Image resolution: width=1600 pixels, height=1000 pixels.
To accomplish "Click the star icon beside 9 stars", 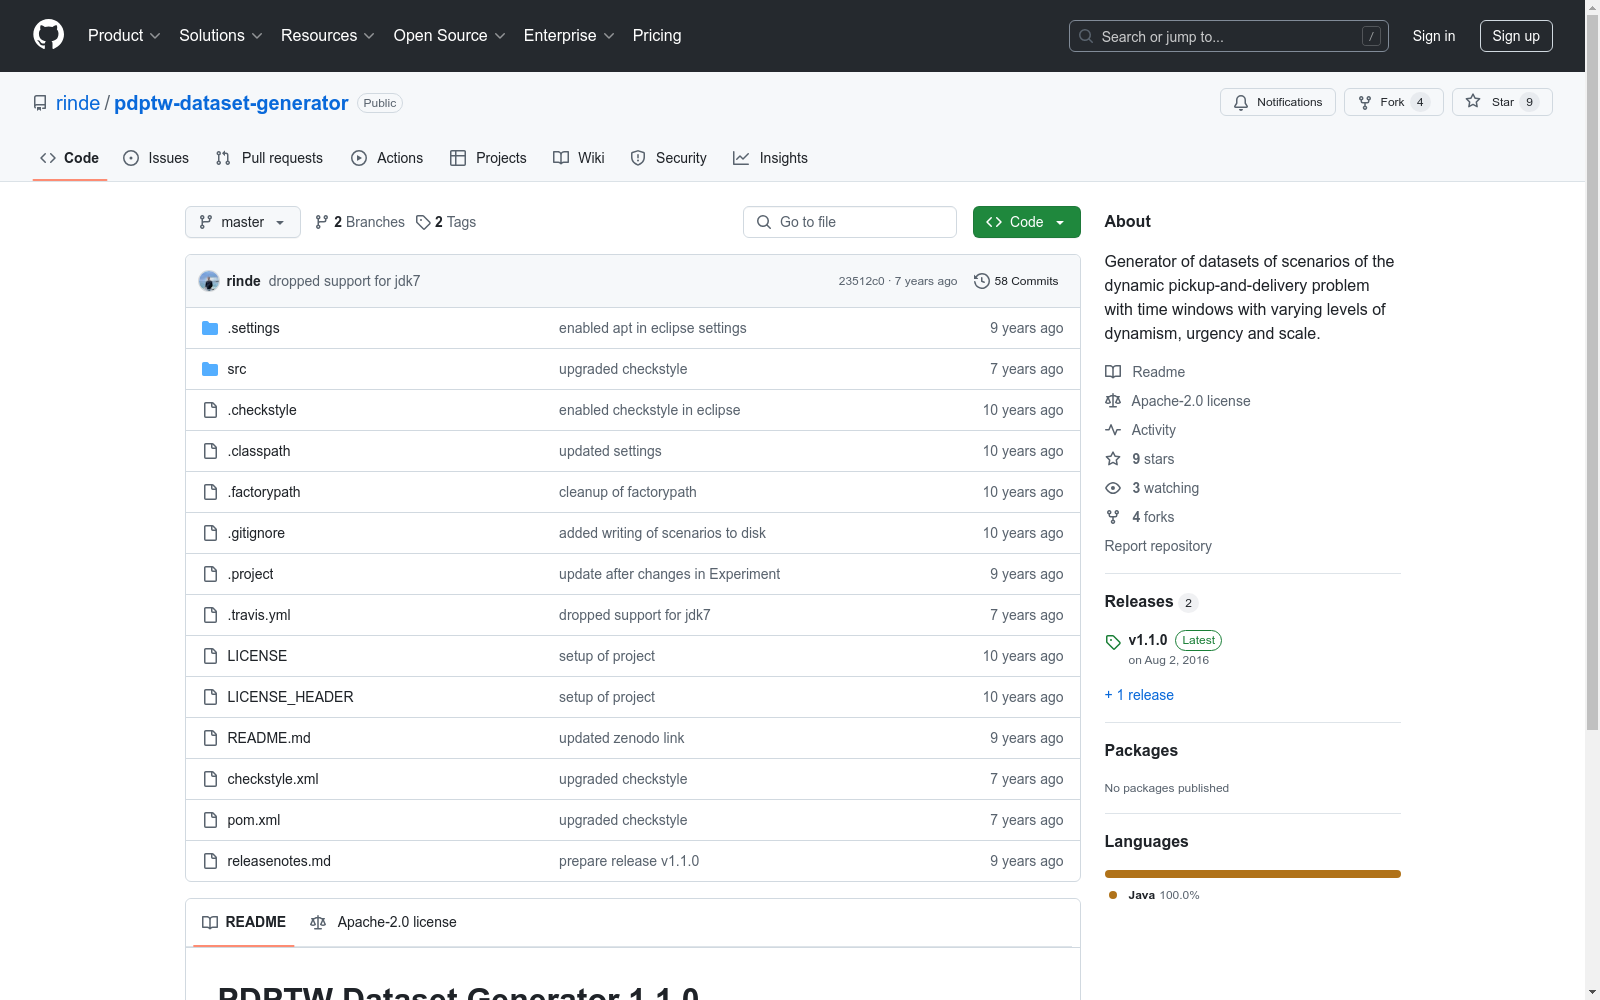I will coord(1113,459).
